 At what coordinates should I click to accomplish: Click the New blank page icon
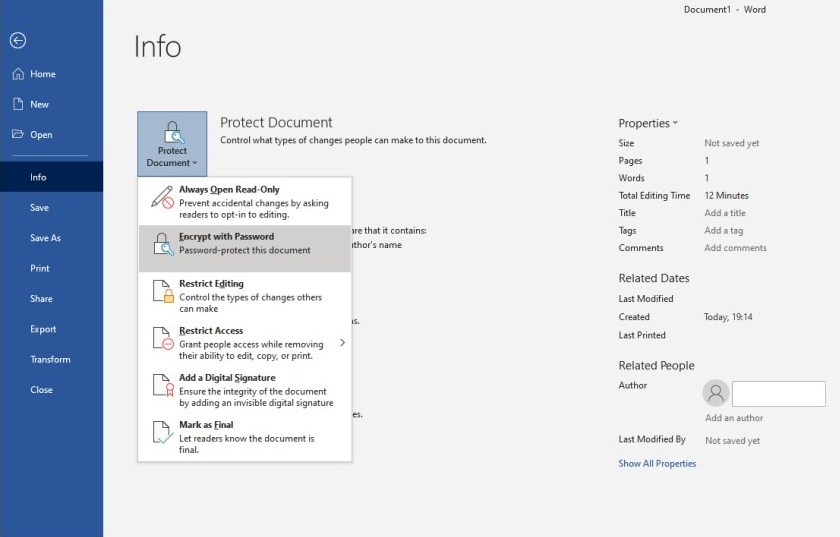point(18,104)
